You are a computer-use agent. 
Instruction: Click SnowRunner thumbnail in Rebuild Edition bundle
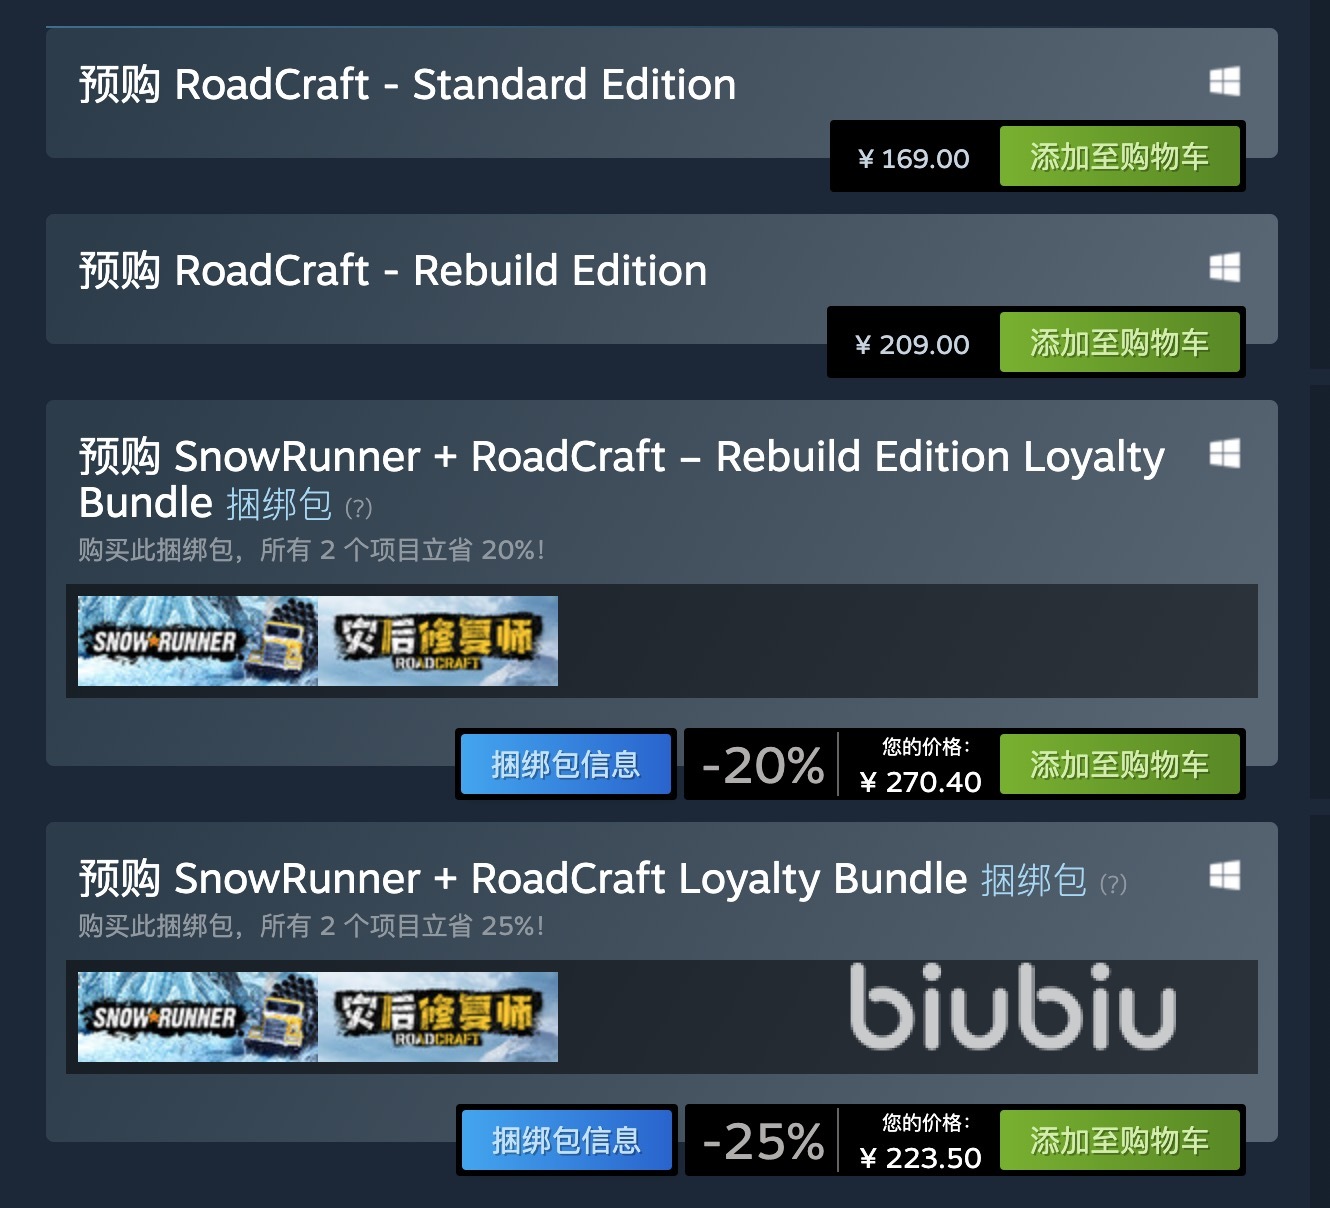198,641
